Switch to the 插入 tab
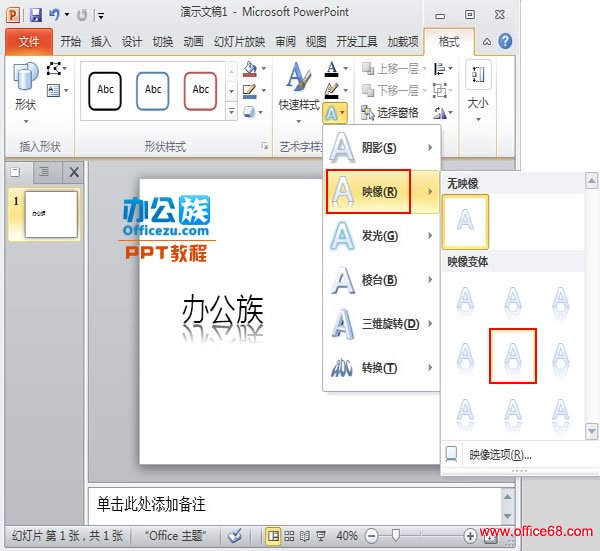 [101, 41]
